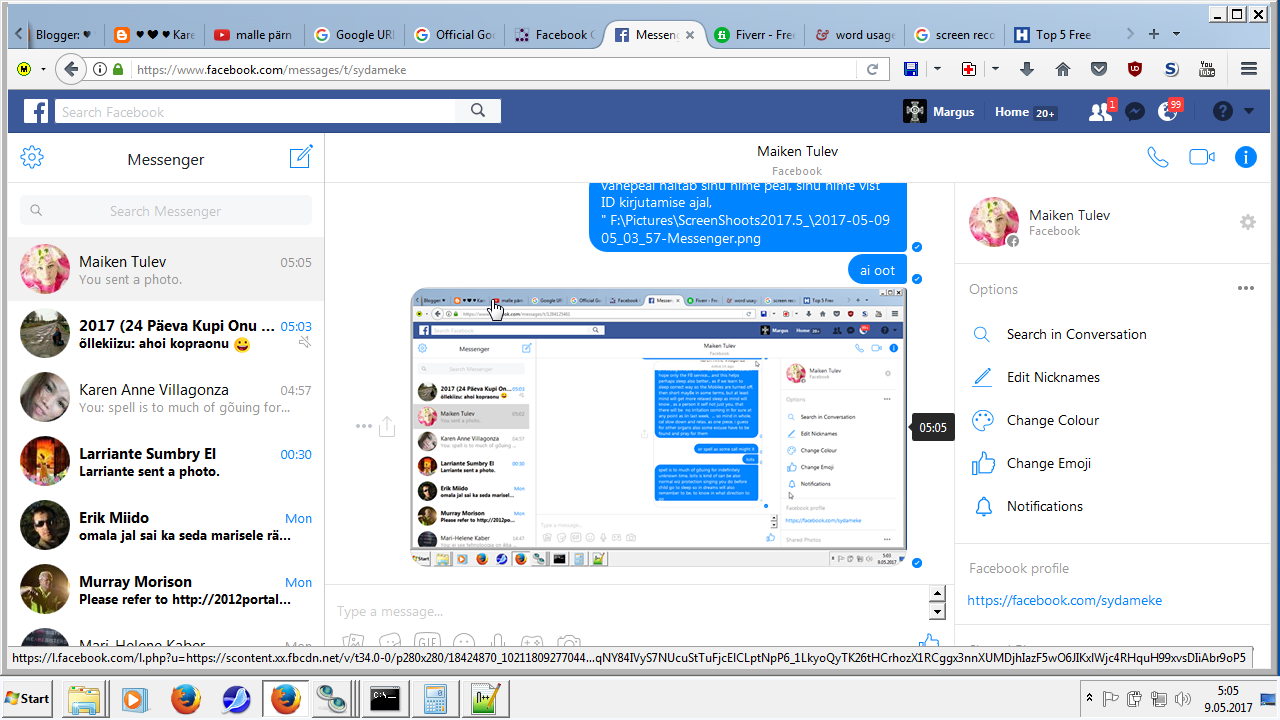Open the Karen Anne Villagonza conversation
Viewport: 1280px width, 720px height.
(166, 397)
